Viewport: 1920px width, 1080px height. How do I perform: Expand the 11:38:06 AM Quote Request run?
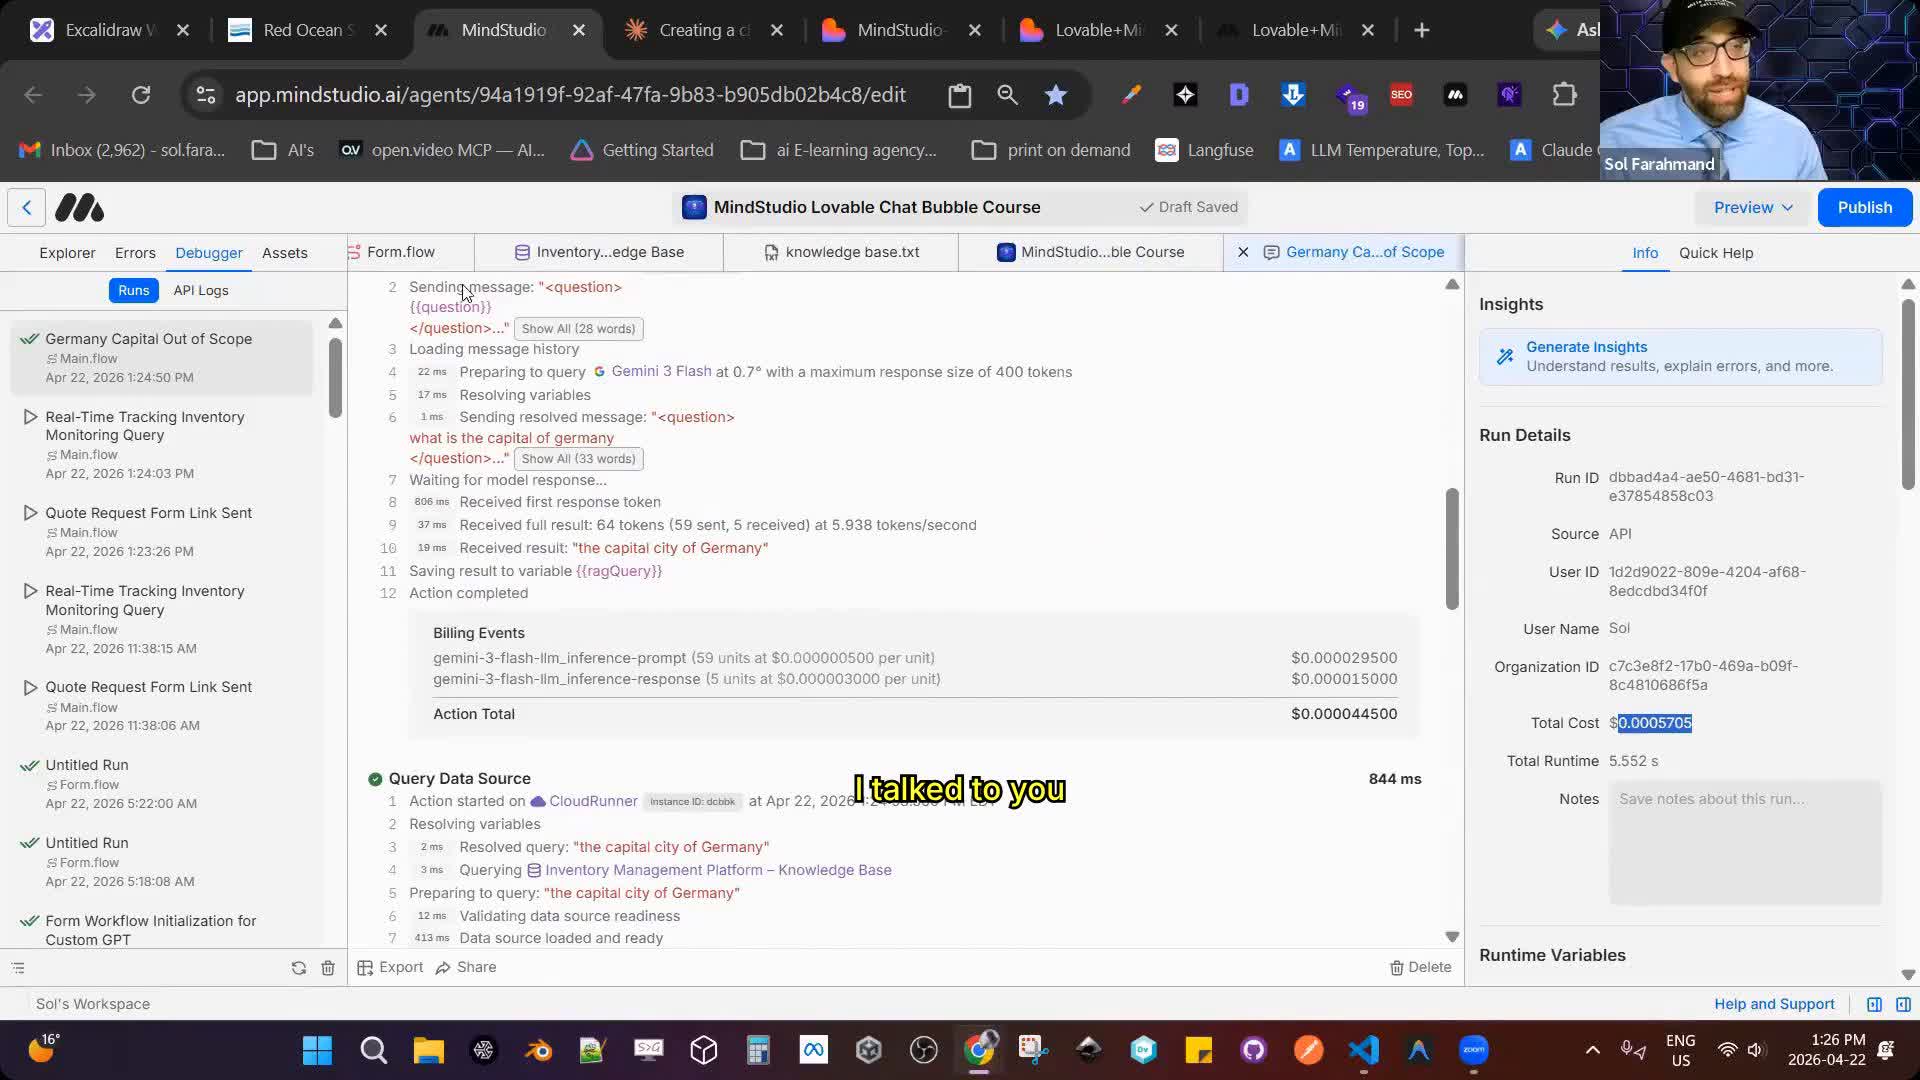[x=30, y=687]
